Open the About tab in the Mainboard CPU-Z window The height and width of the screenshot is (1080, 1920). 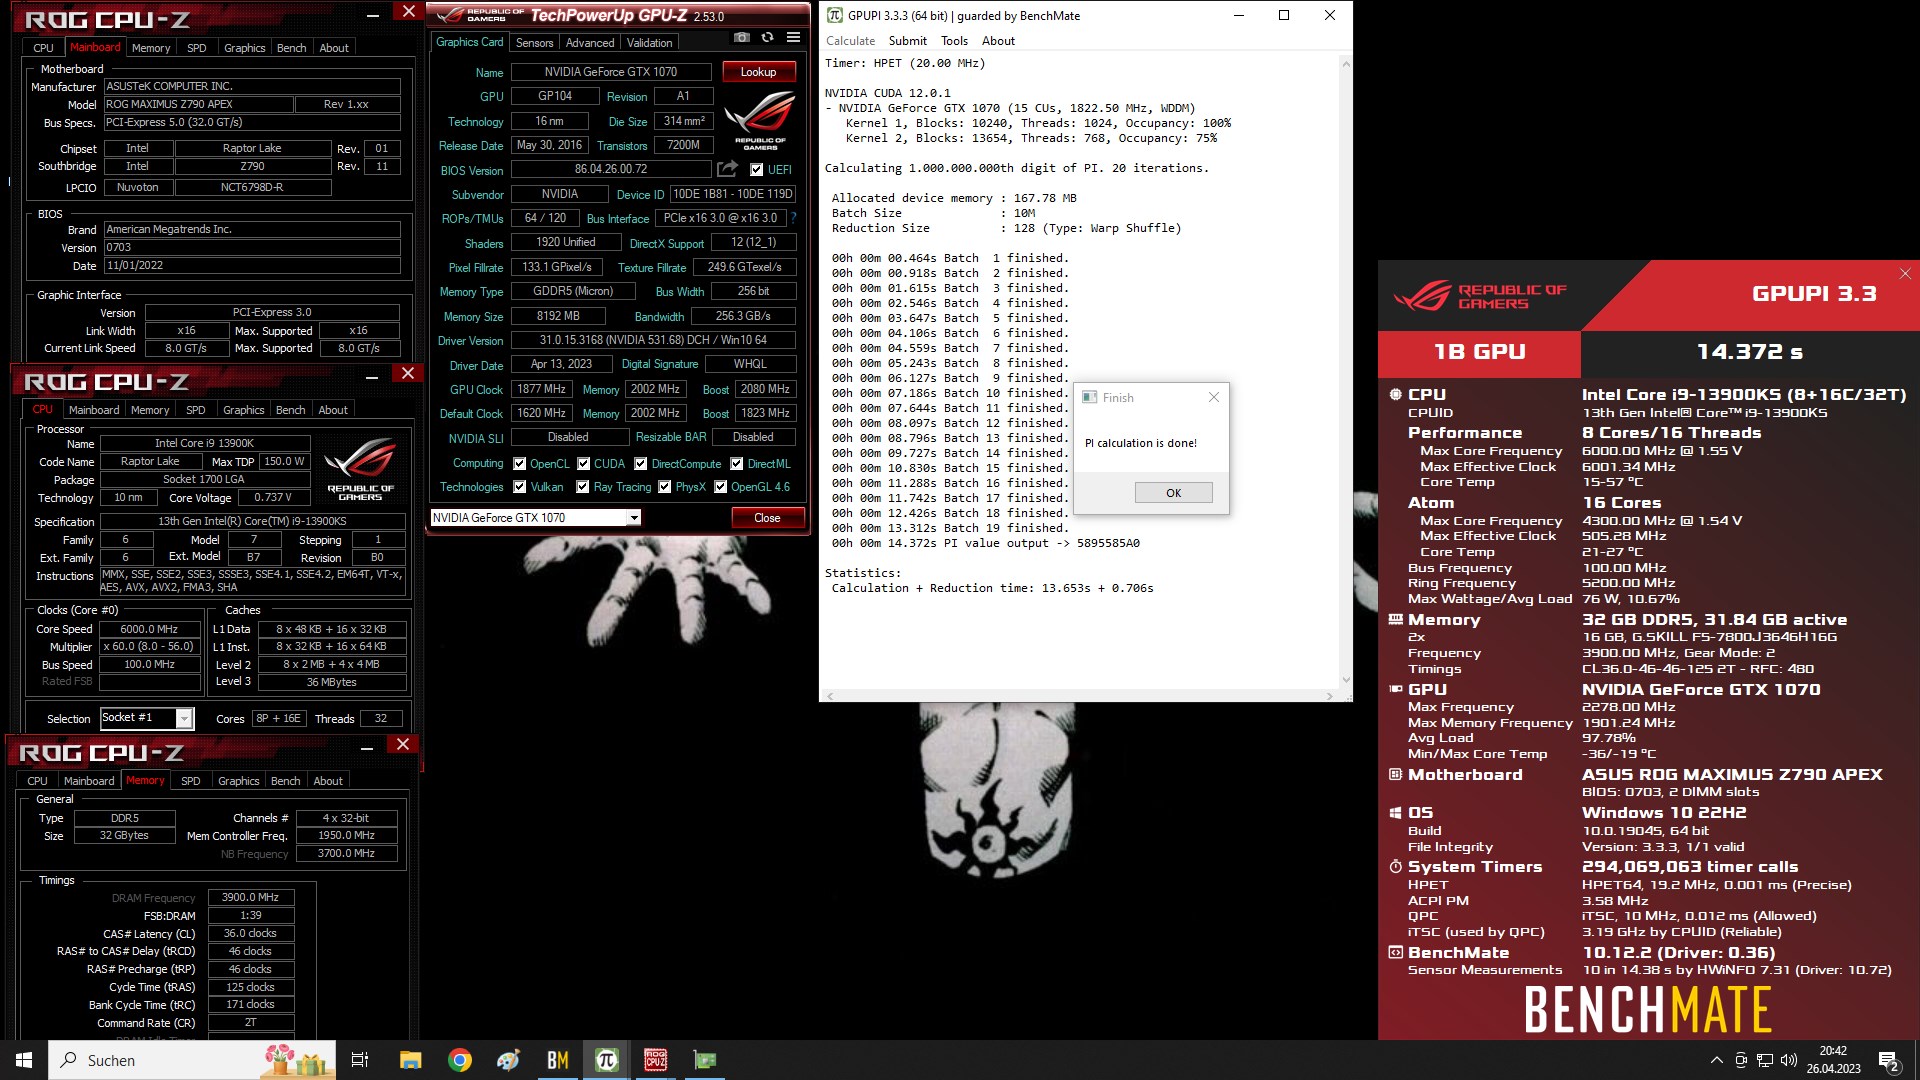(x=334, y=48)
